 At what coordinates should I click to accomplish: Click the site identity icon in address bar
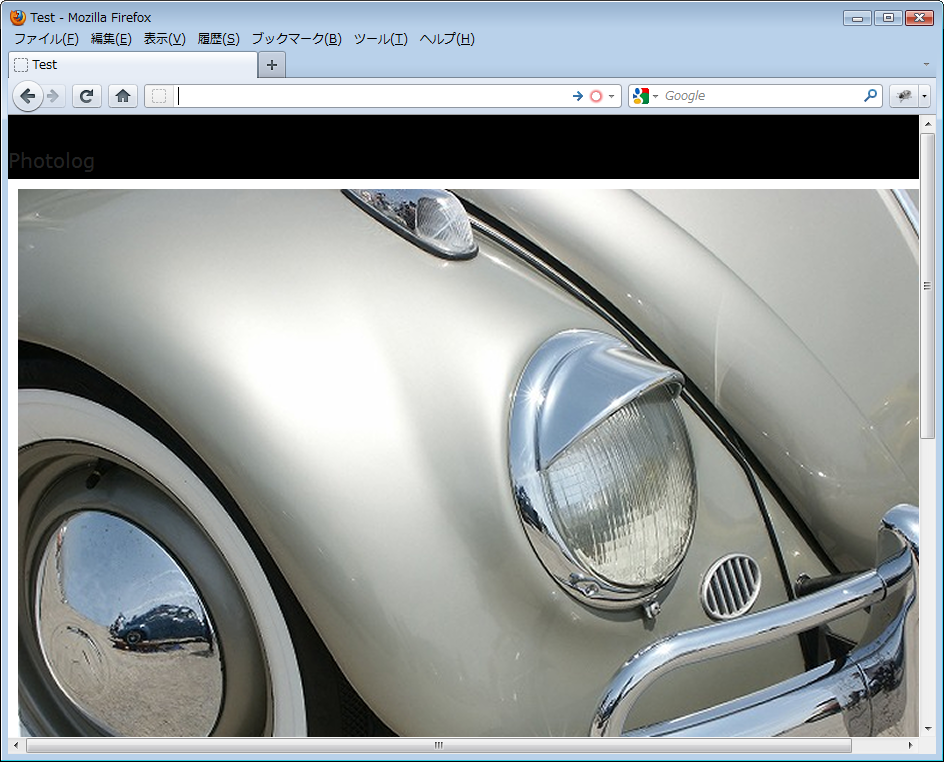coord(159,96)
